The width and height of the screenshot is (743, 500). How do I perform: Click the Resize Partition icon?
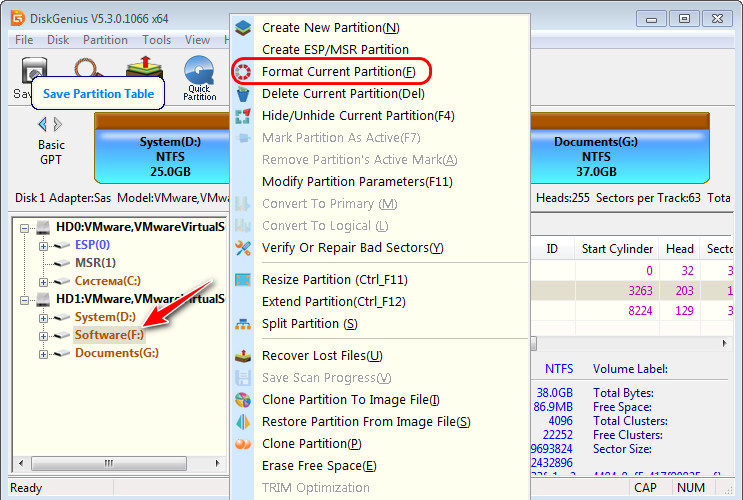(x=243, y=280)
